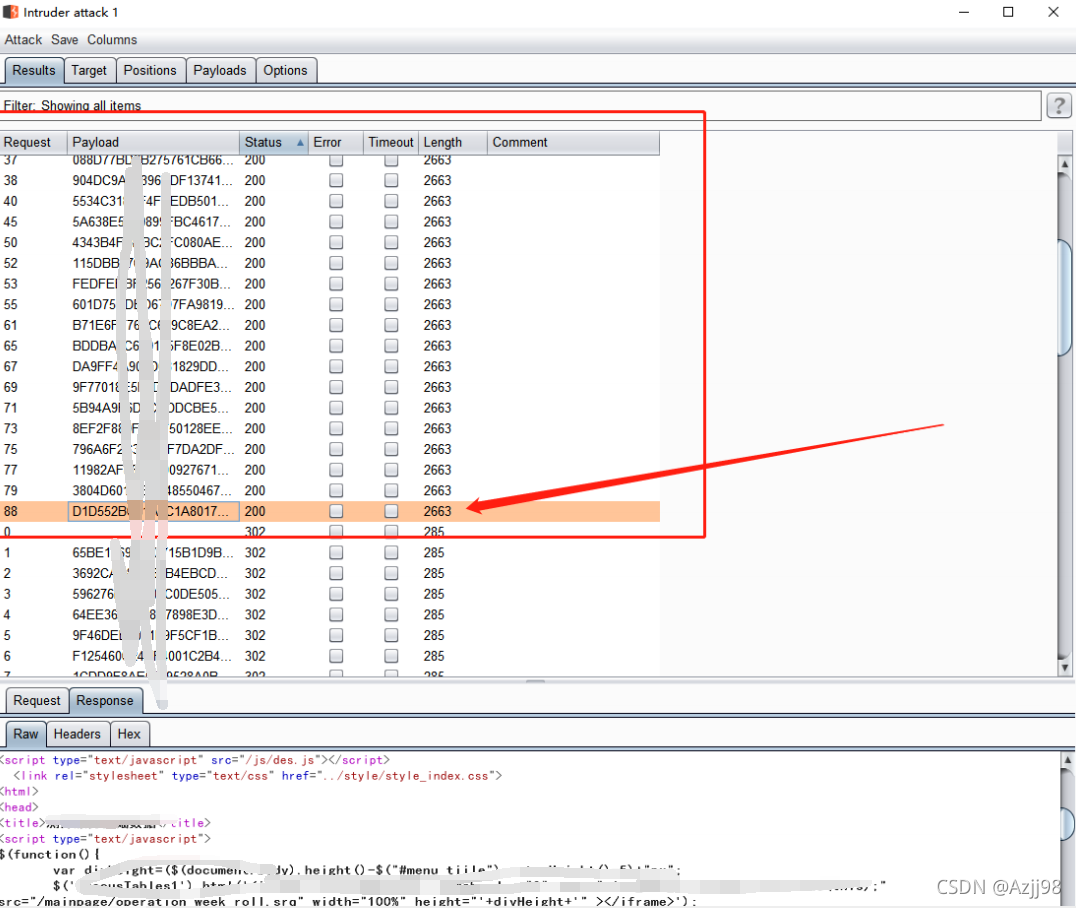Switch to the Payloads tab
The height and width of the screenshot is (908, 1076).
pos(220,70)
